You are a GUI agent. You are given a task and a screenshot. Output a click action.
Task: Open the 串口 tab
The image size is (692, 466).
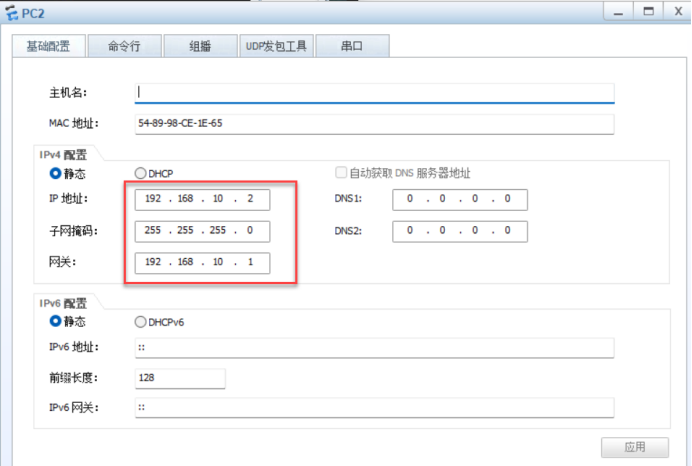click(352, 46)
